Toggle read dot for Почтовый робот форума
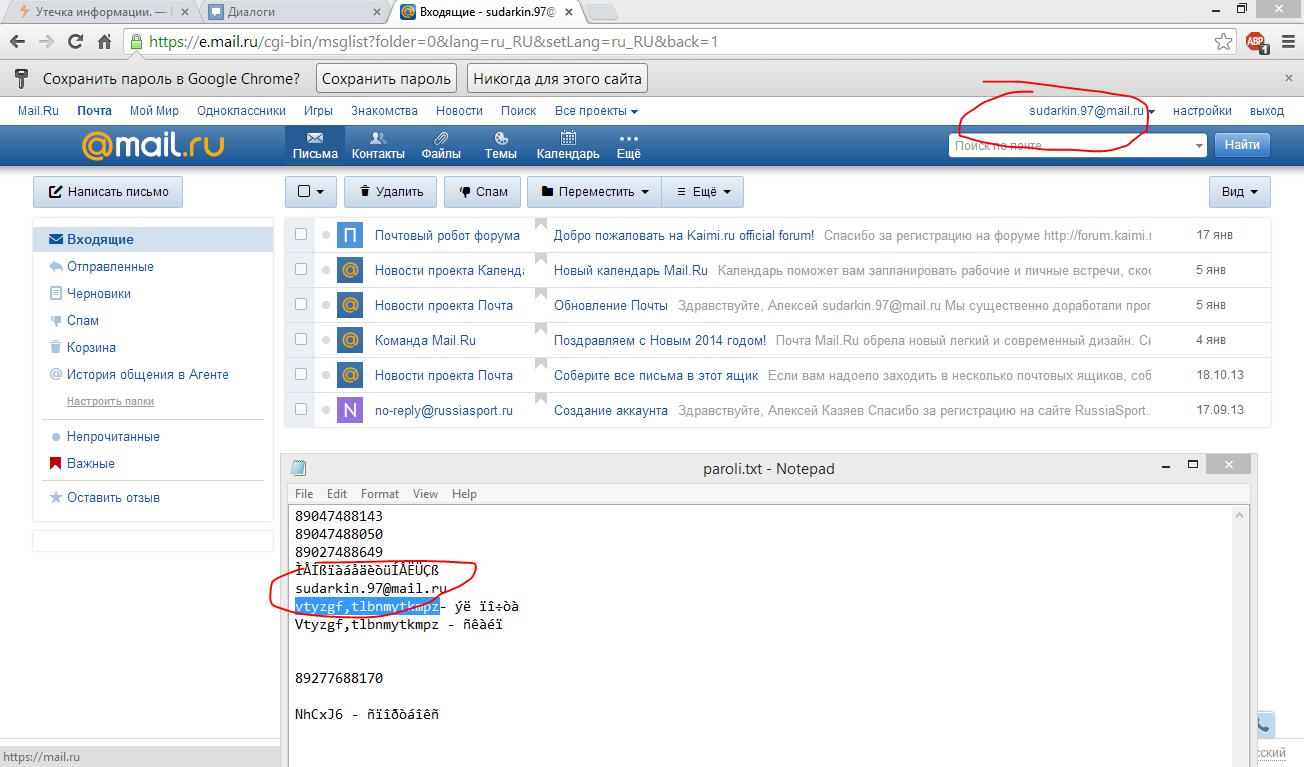Image resolution: width=1304 pixels, height=767 pixels. pos(326,235)
